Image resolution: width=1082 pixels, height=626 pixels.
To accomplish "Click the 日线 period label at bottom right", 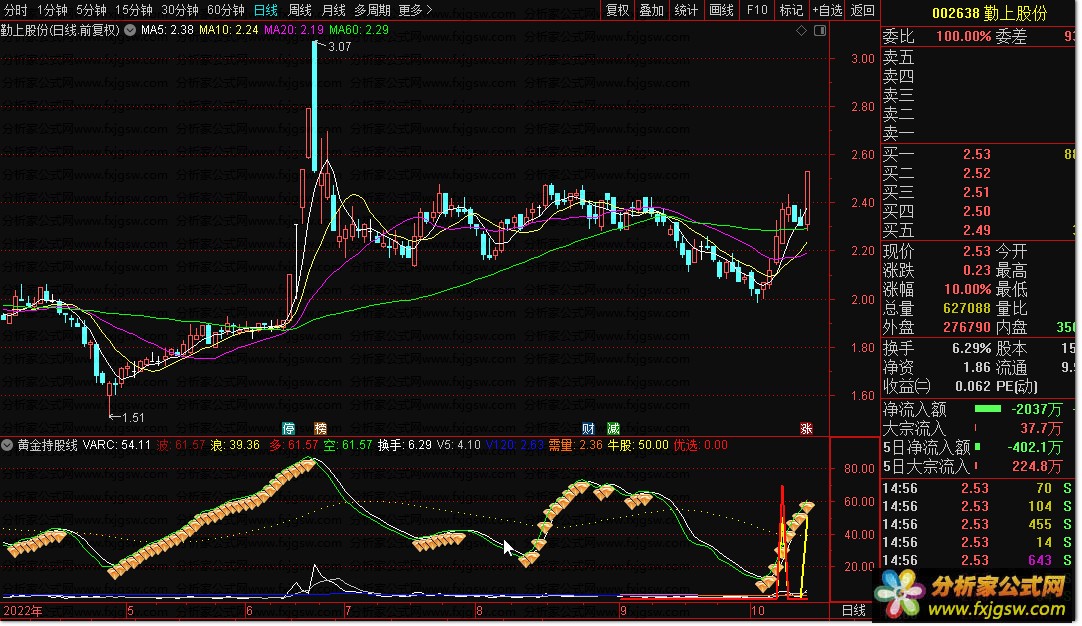I will point(854,610).
